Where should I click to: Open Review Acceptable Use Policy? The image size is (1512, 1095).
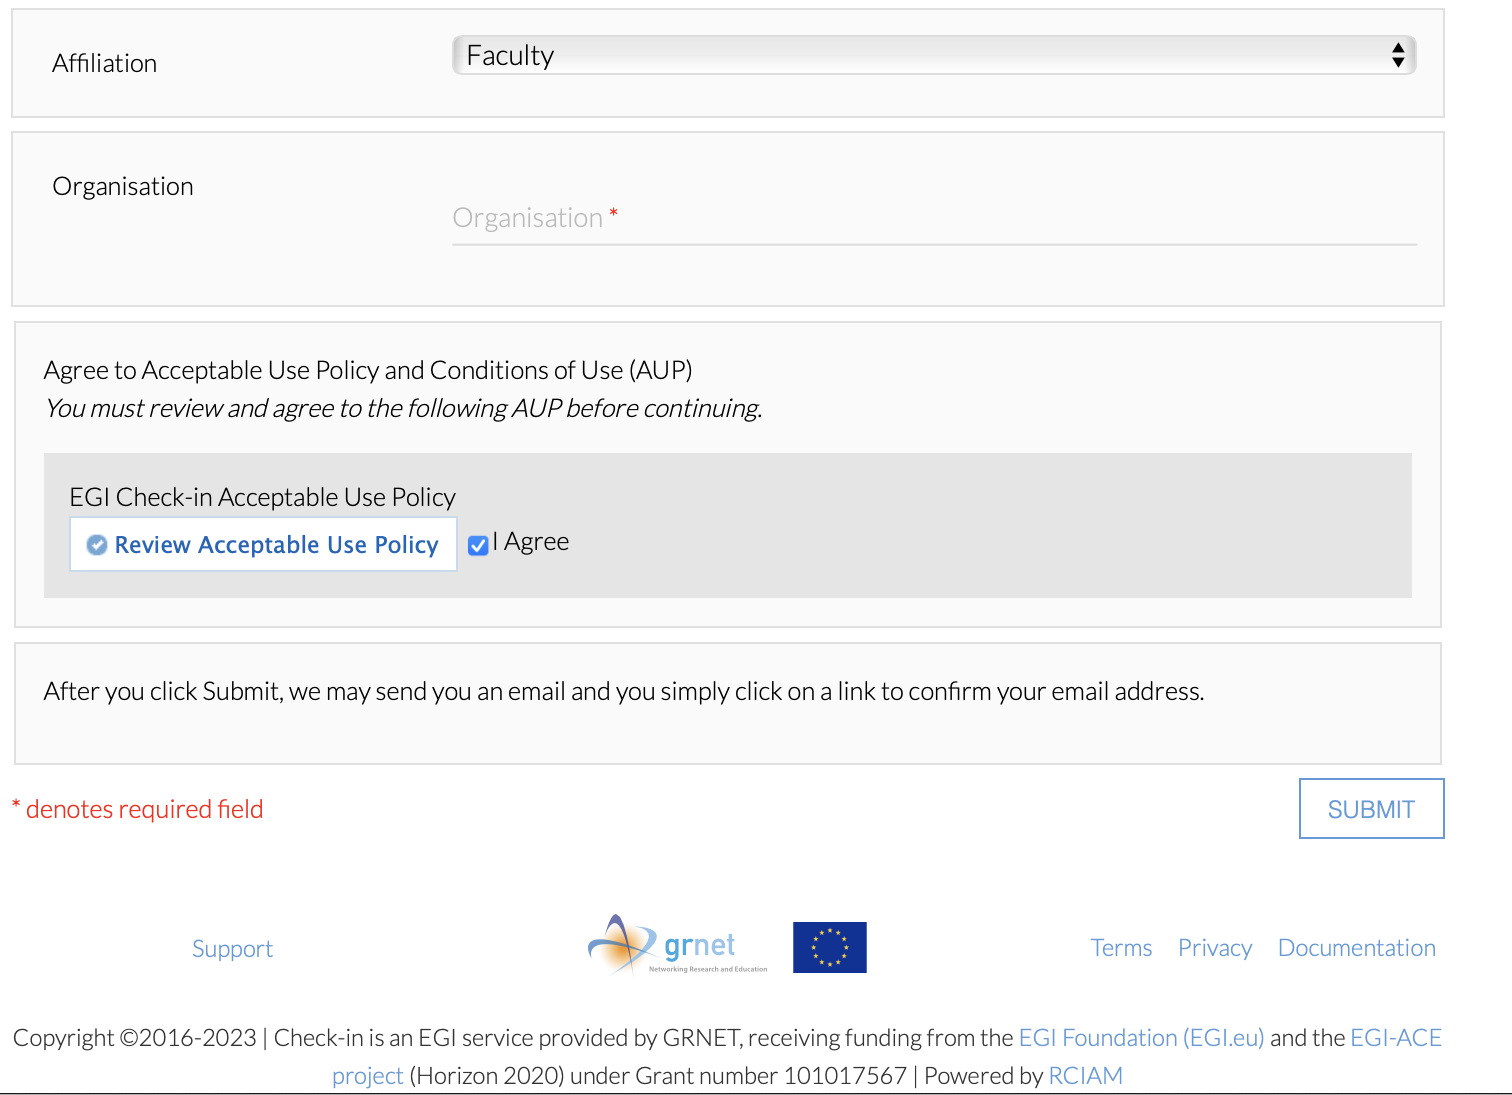pos(262,544)
